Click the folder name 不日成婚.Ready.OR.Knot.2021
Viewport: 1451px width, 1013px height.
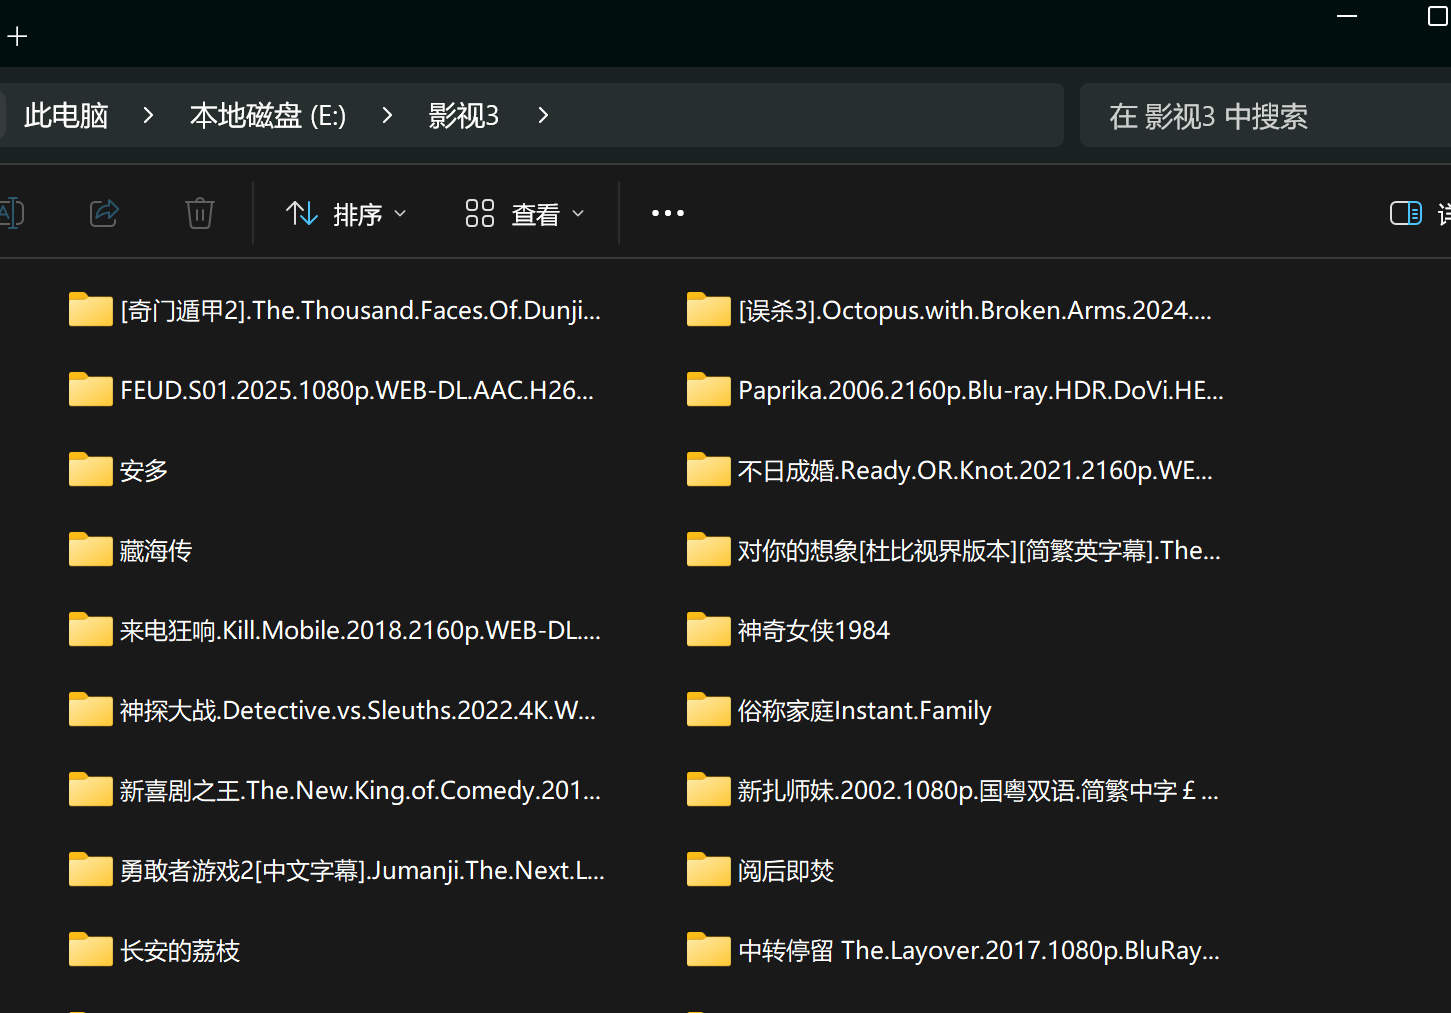click(975, 471)
